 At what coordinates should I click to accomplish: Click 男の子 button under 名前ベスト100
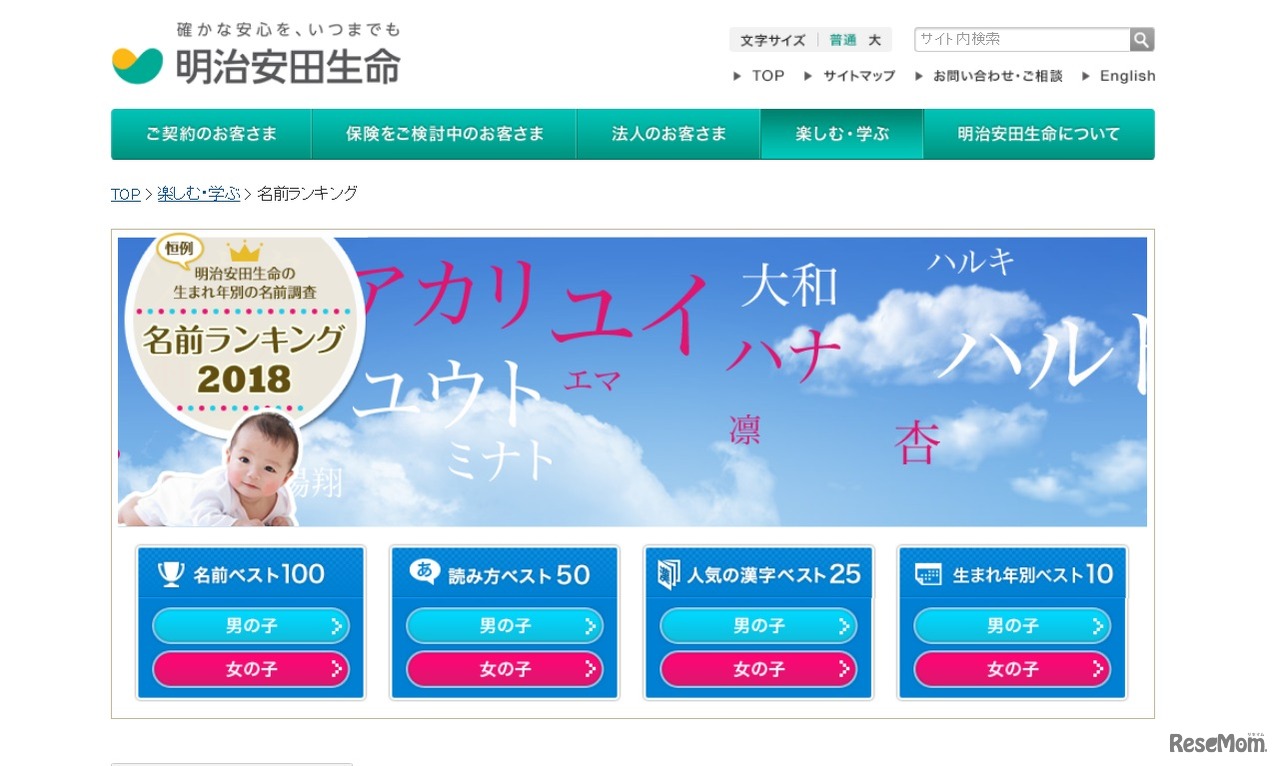[251, 626]
